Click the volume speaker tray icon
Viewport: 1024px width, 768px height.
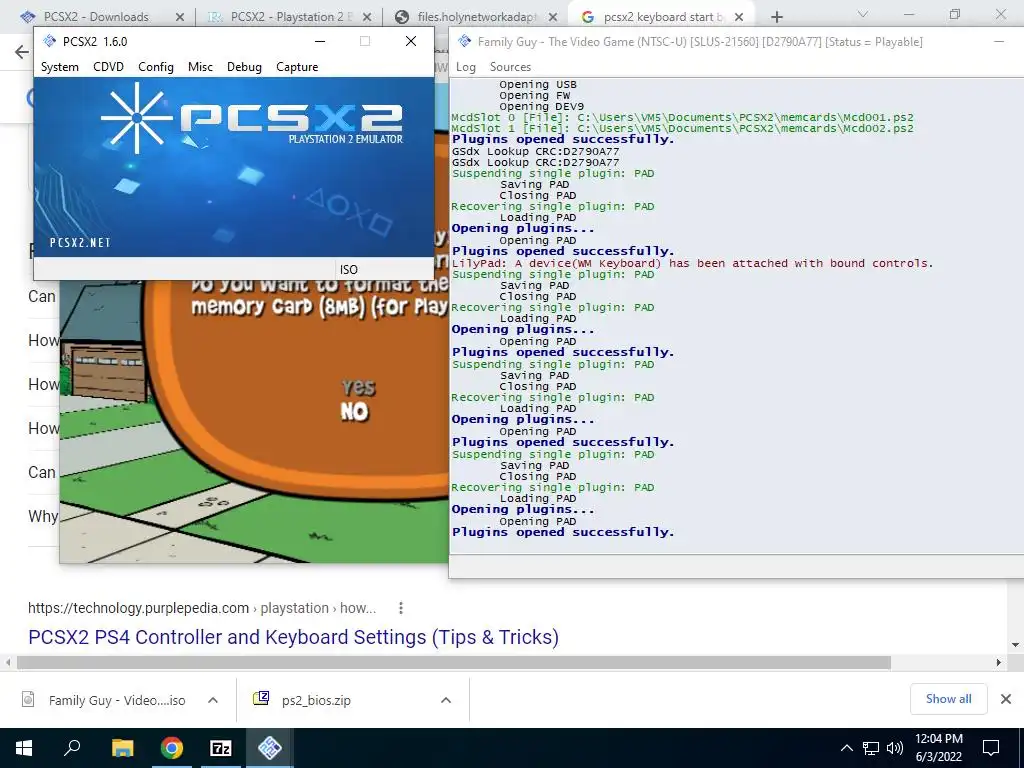click(x=895, y=748)
